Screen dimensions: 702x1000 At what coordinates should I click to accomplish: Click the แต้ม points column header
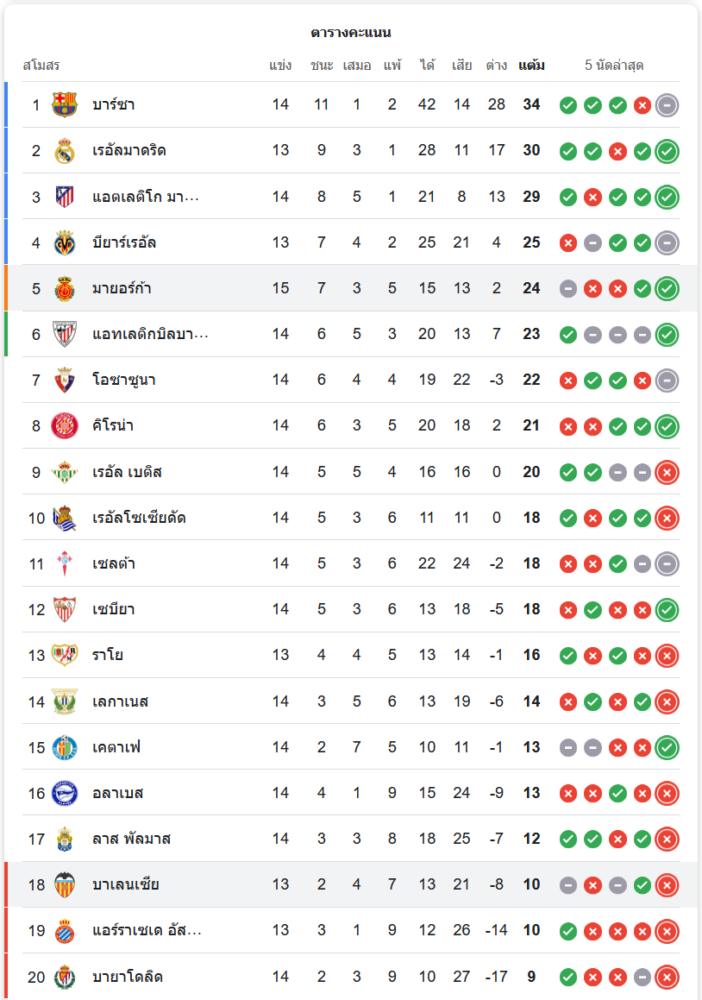click(x=531, y=66)
